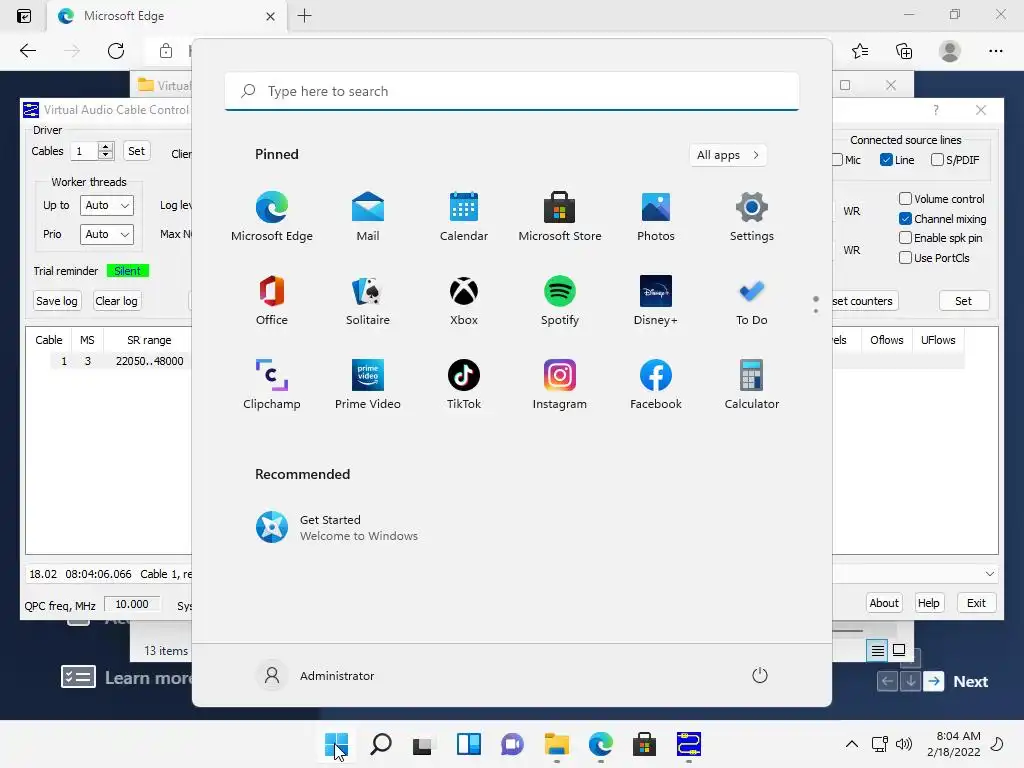Check the Use PortCls option
This screenshot has width=1024, height=768.
coord(905,257)
